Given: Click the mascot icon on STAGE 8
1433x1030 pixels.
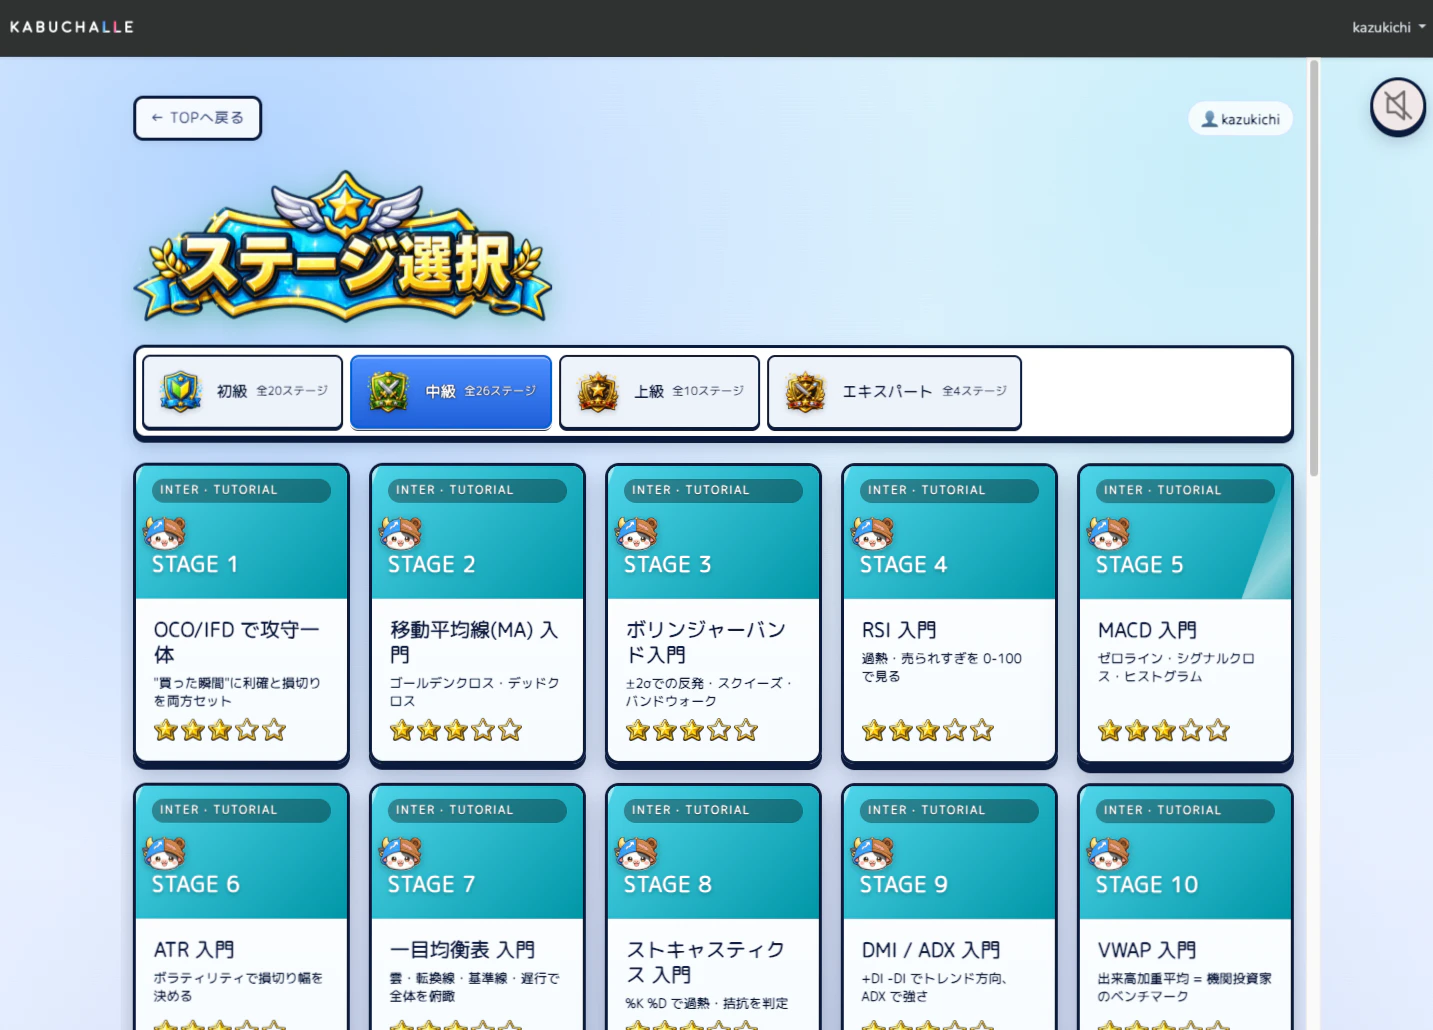Looking at the screenshot, I should click(637, 854).
